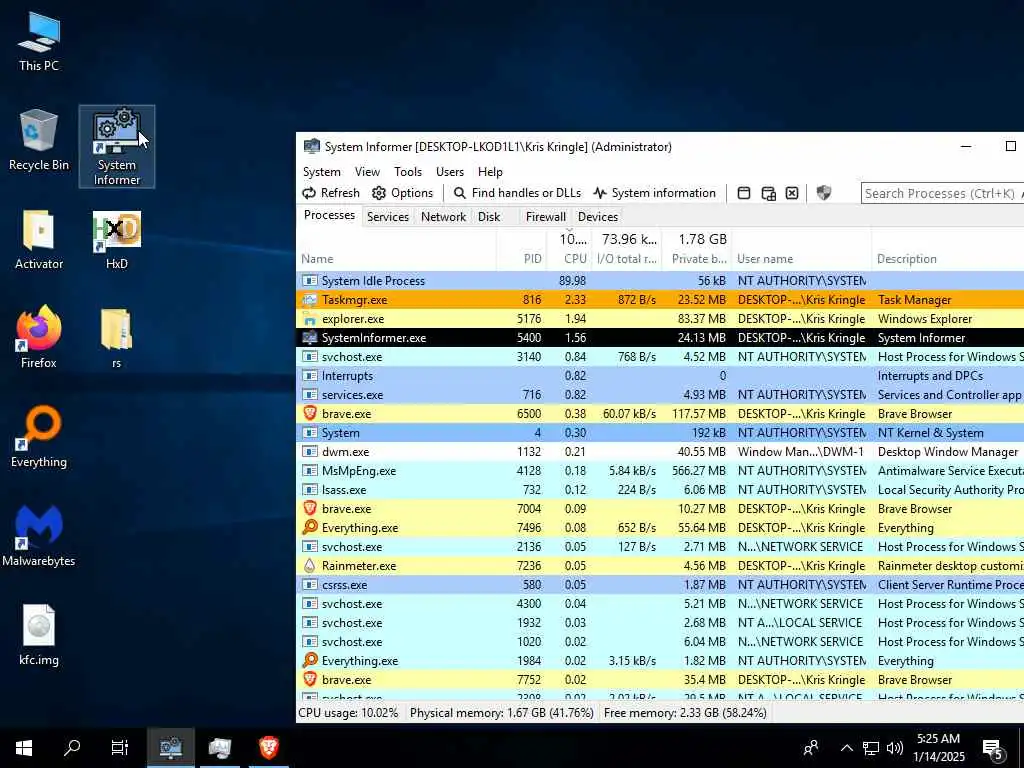This screenshot has height=768, width=1024.
Task: Select the Rainmeter.exe process row
Action: (x=660, y=566)
